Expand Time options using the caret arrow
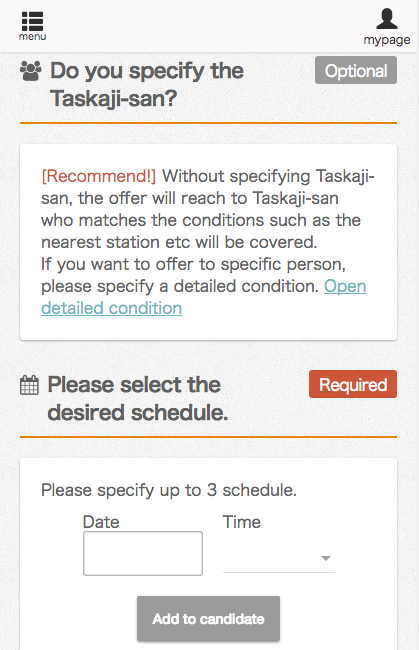Screen dimensions: 419x650 pyautogui.click(x=326, y=558)
